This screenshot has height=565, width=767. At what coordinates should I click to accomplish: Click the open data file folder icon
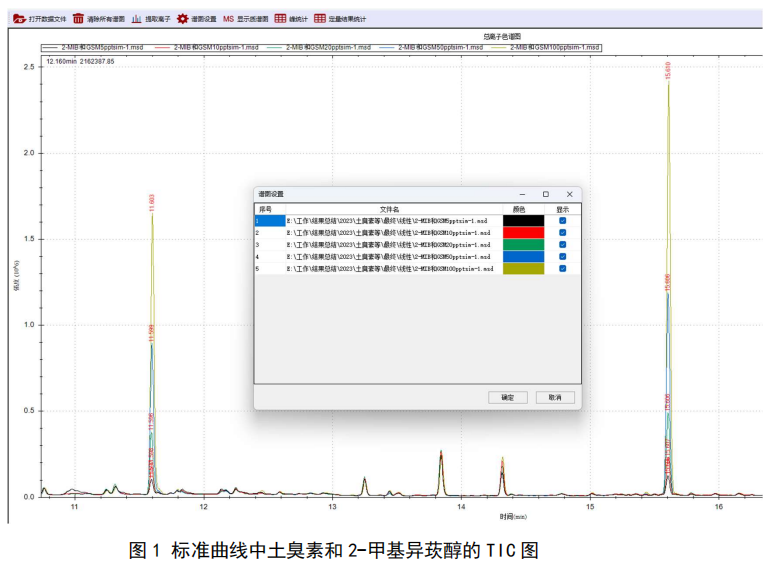[19, 18]
